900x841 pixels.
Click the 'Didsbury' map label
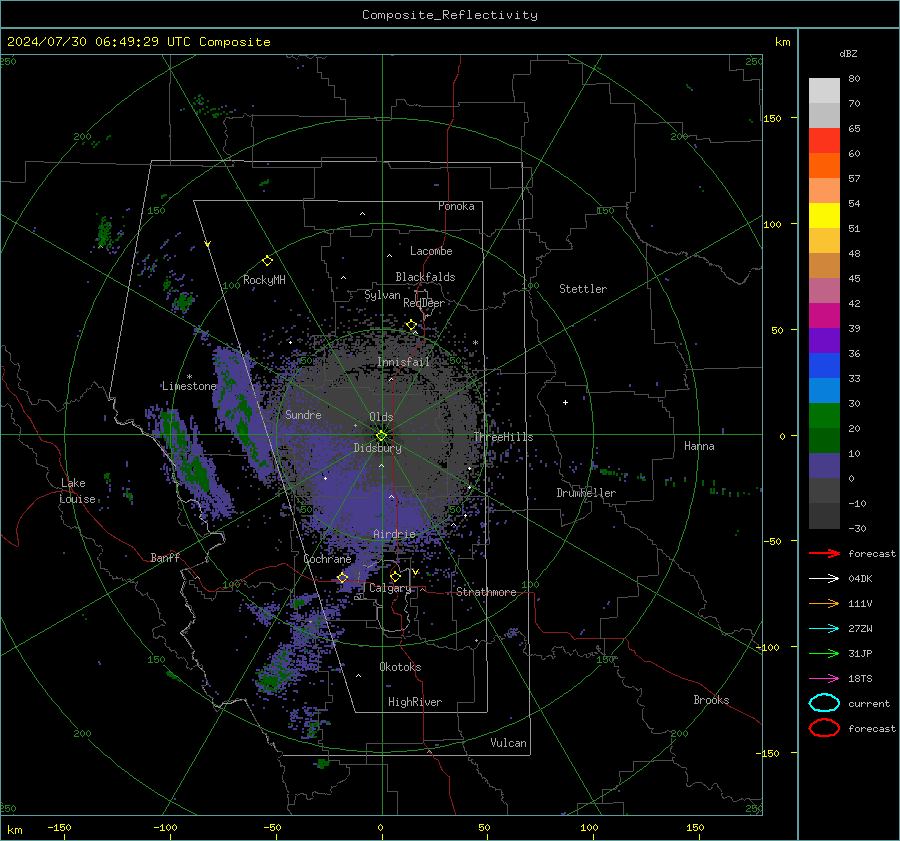(377, 448)
